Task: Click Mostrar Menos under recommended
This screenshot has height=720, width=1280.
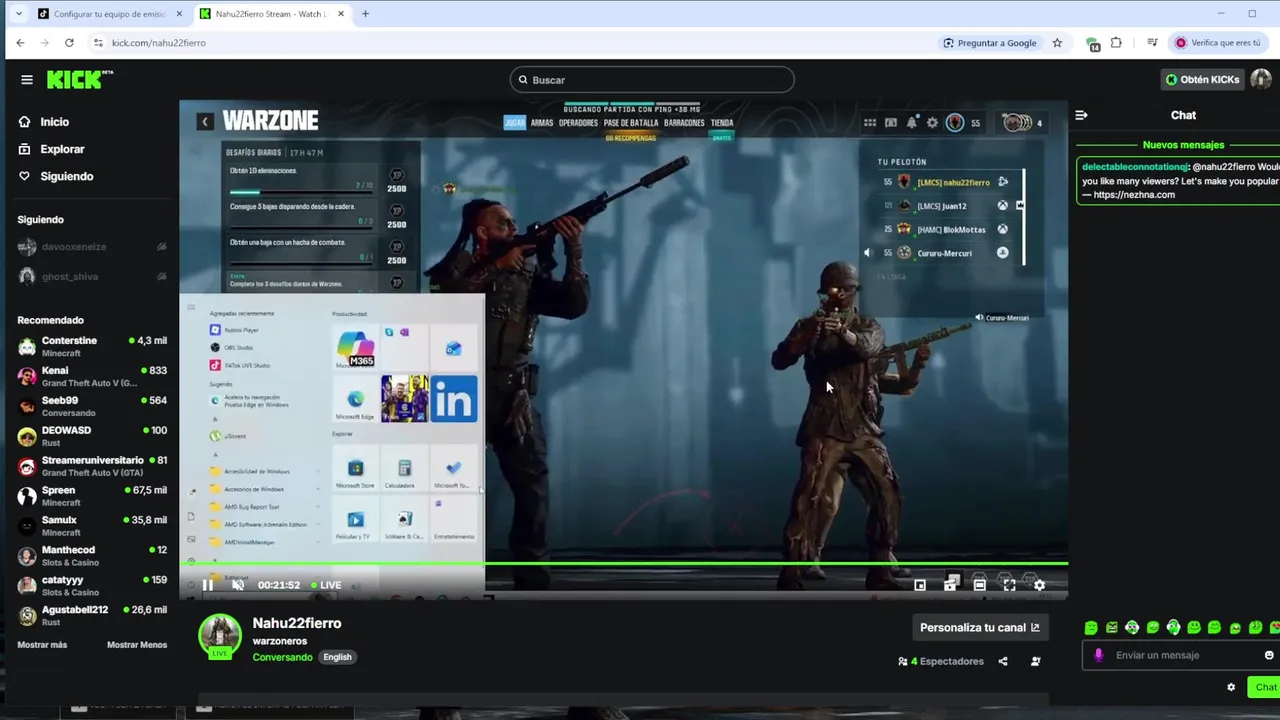Action: 137,645
